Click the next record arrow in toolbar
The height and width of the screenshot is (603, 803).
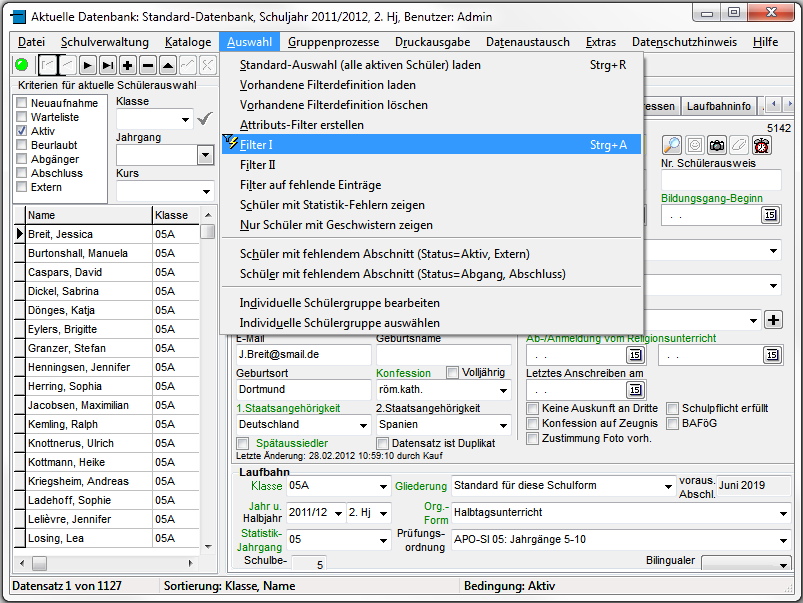(88, 65)
